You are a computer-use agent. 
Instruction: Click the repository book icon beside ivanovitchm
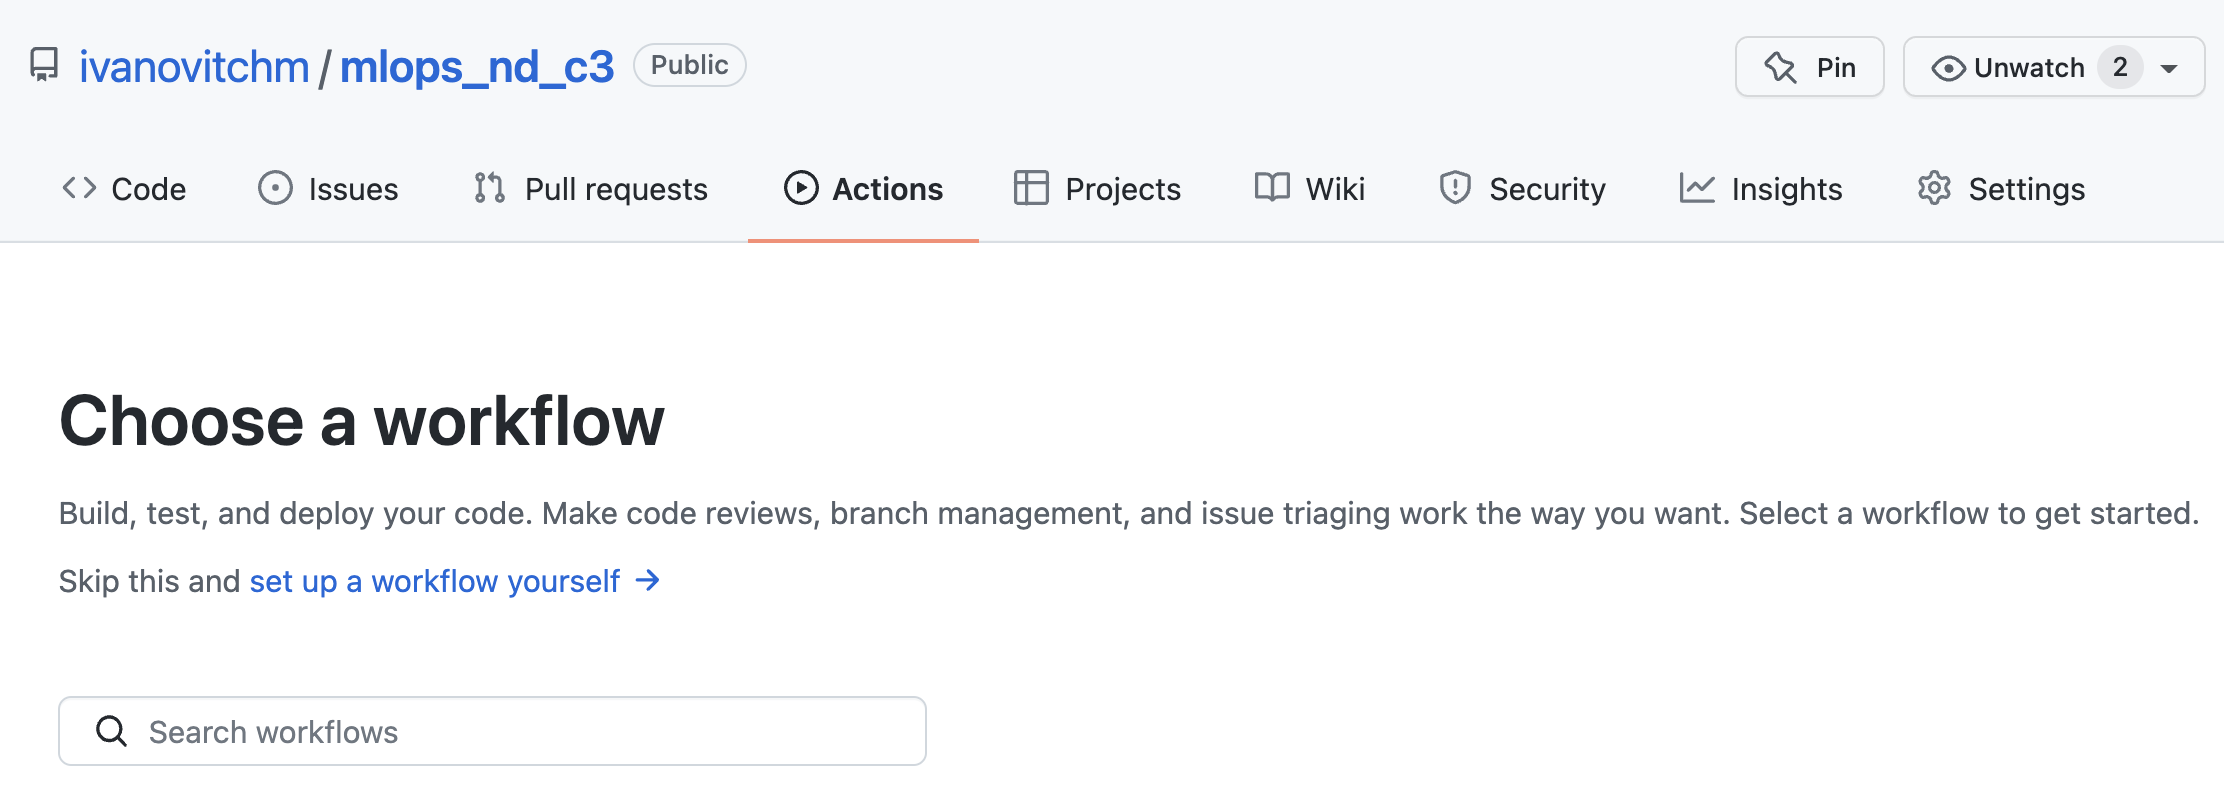click(44, 66)
